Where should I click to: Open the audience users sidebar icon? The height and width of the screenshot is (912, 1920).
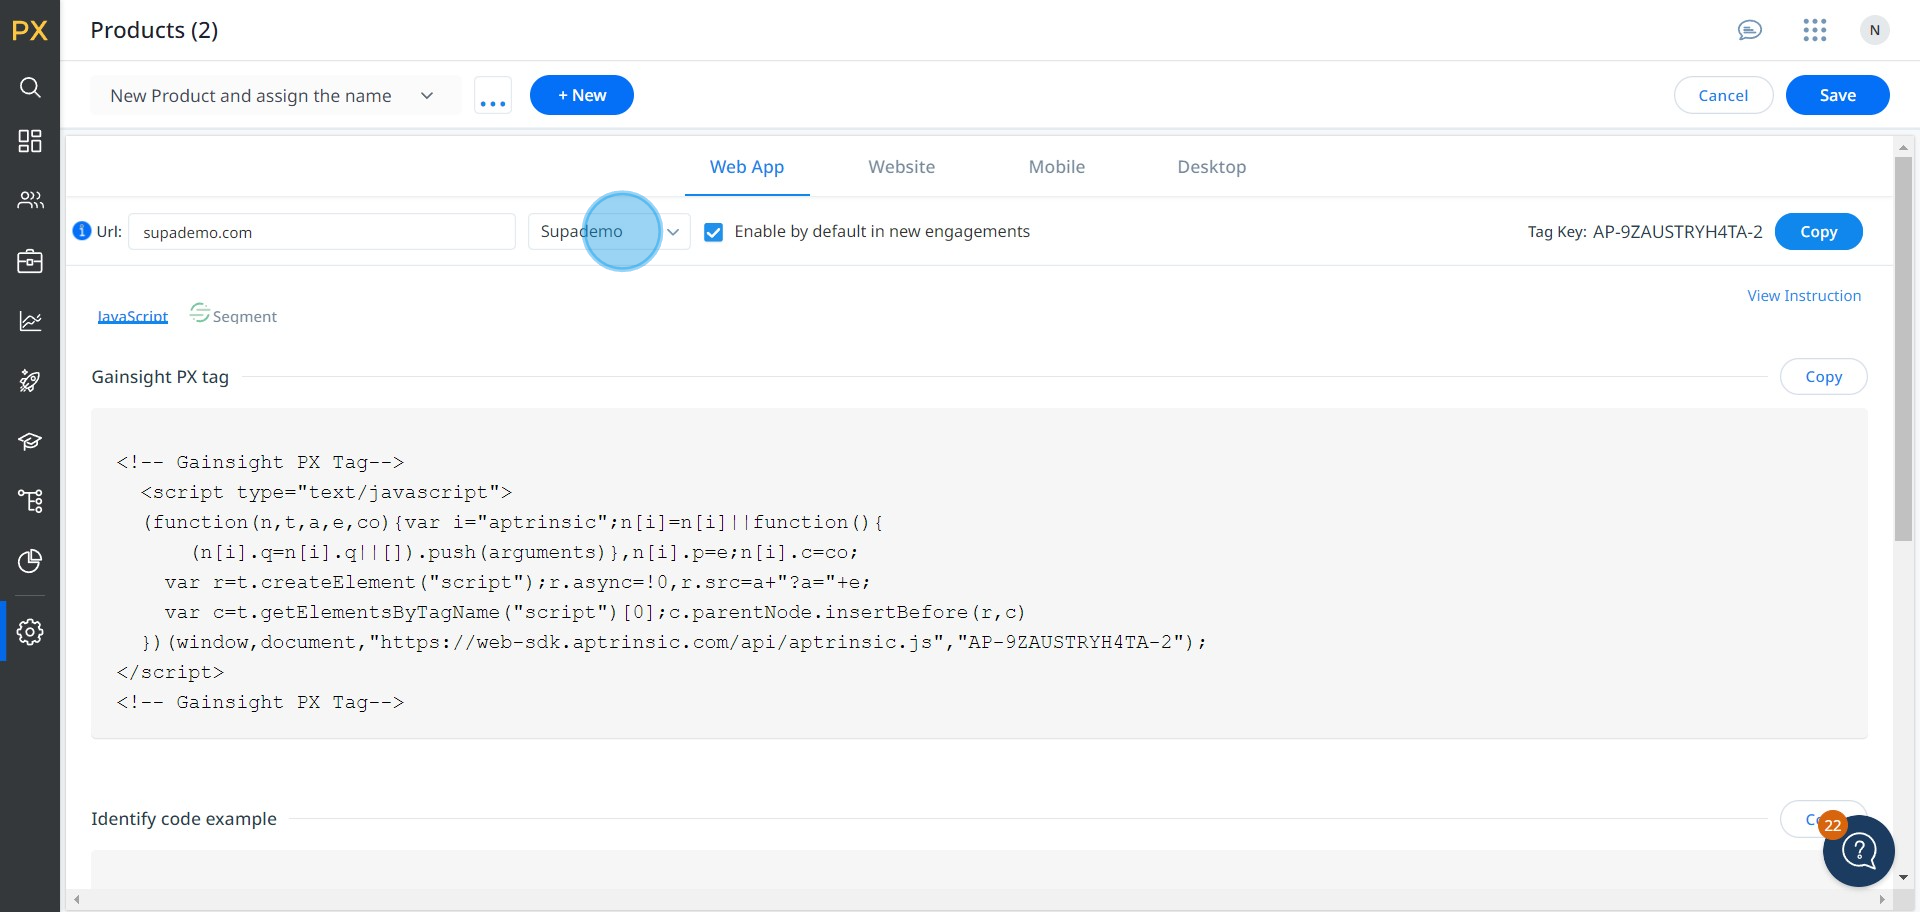tap(30, 200)
